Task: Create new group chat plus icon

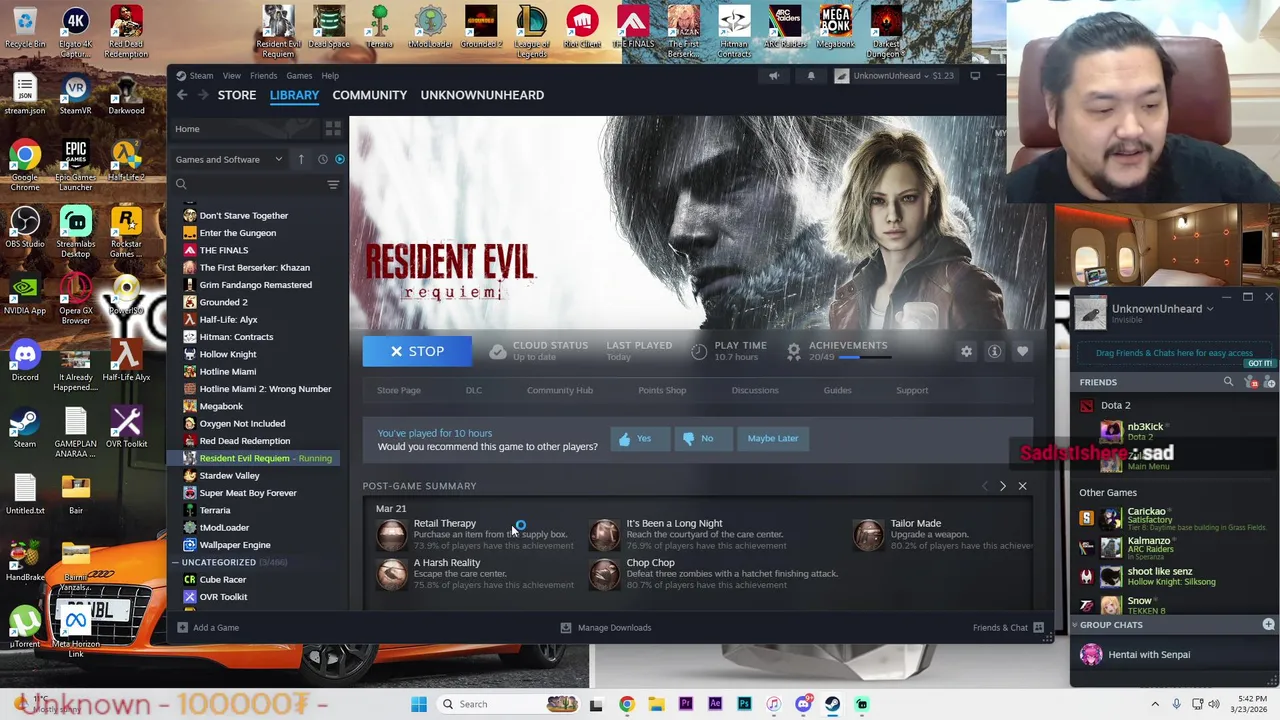Action: pos(1268,625)
